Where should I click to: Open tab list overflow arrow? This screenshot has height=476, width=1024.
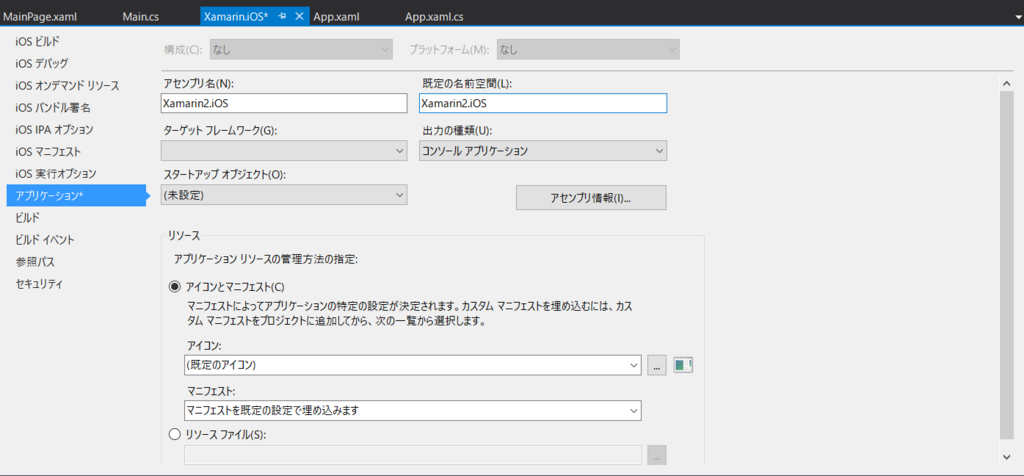click(x=1016, y=17)
